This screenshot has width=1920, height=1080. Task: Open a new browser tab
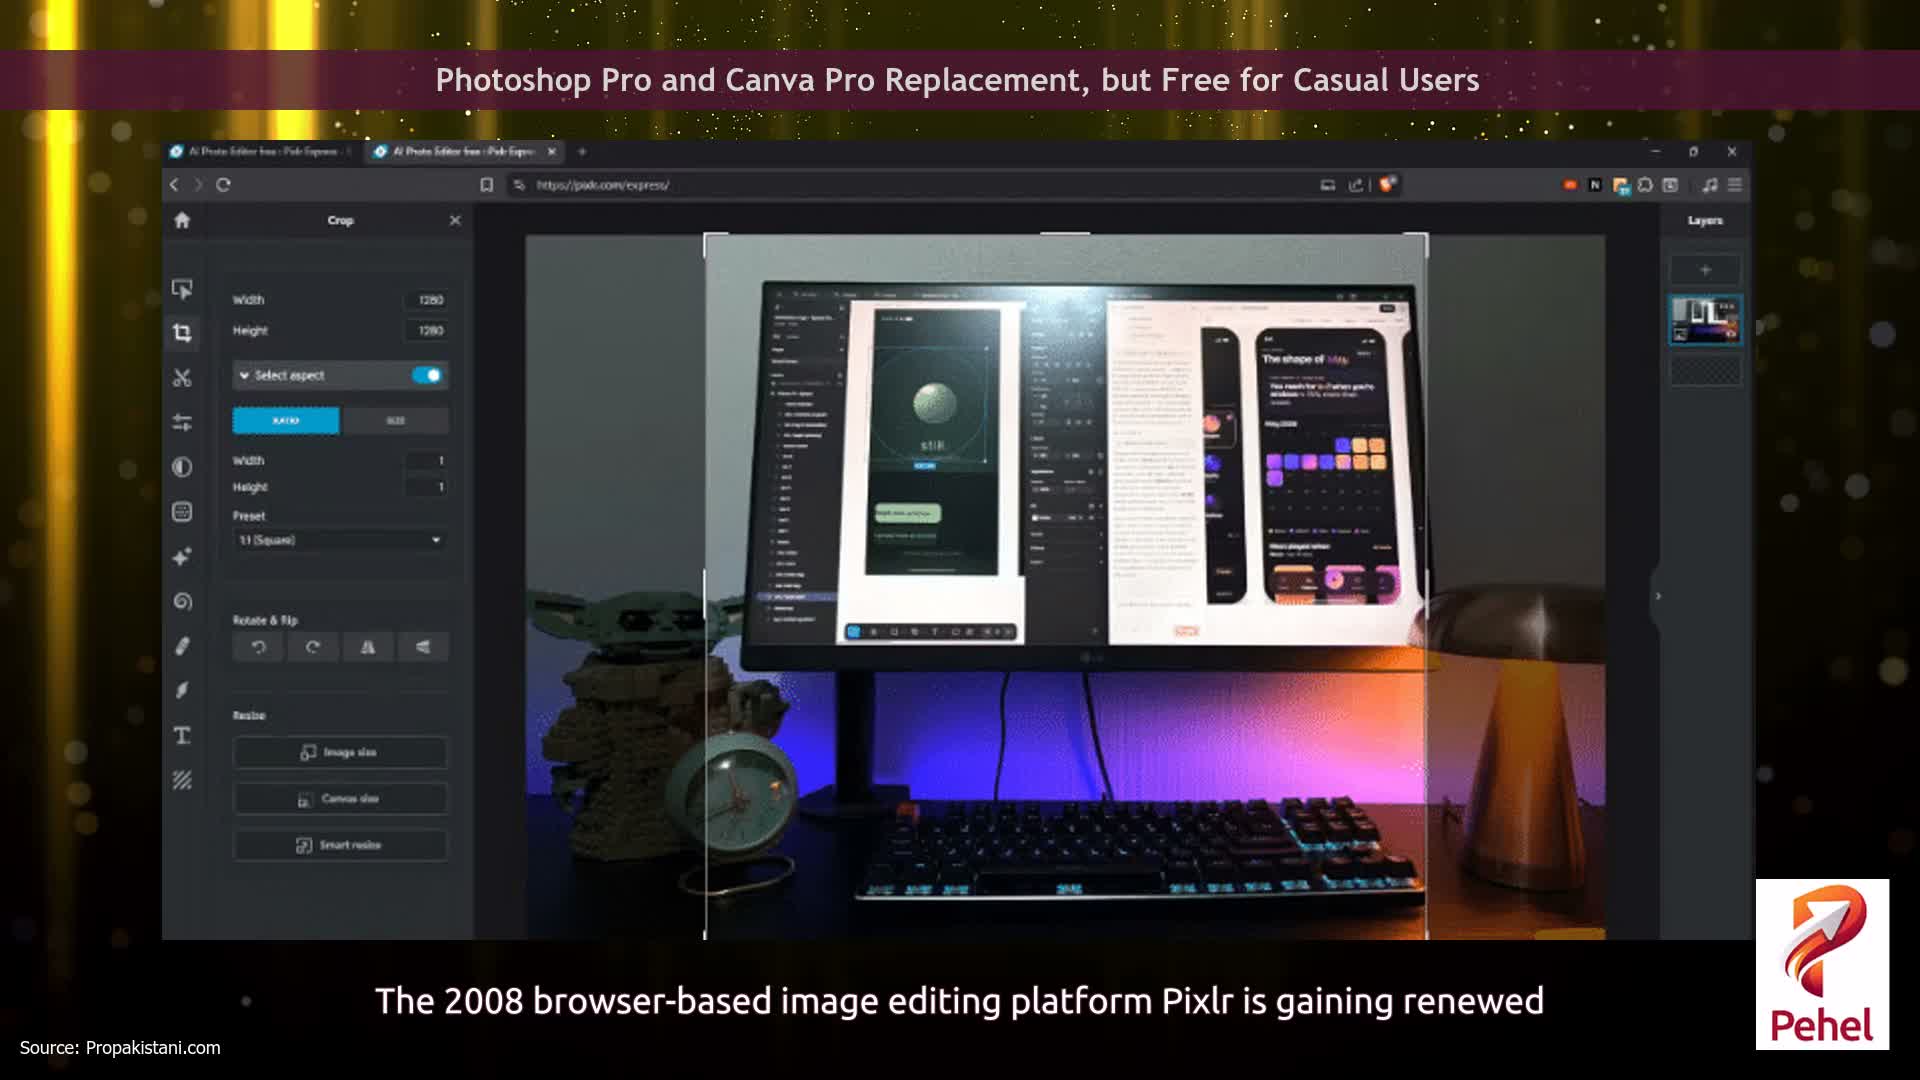[x=582, y=152]
